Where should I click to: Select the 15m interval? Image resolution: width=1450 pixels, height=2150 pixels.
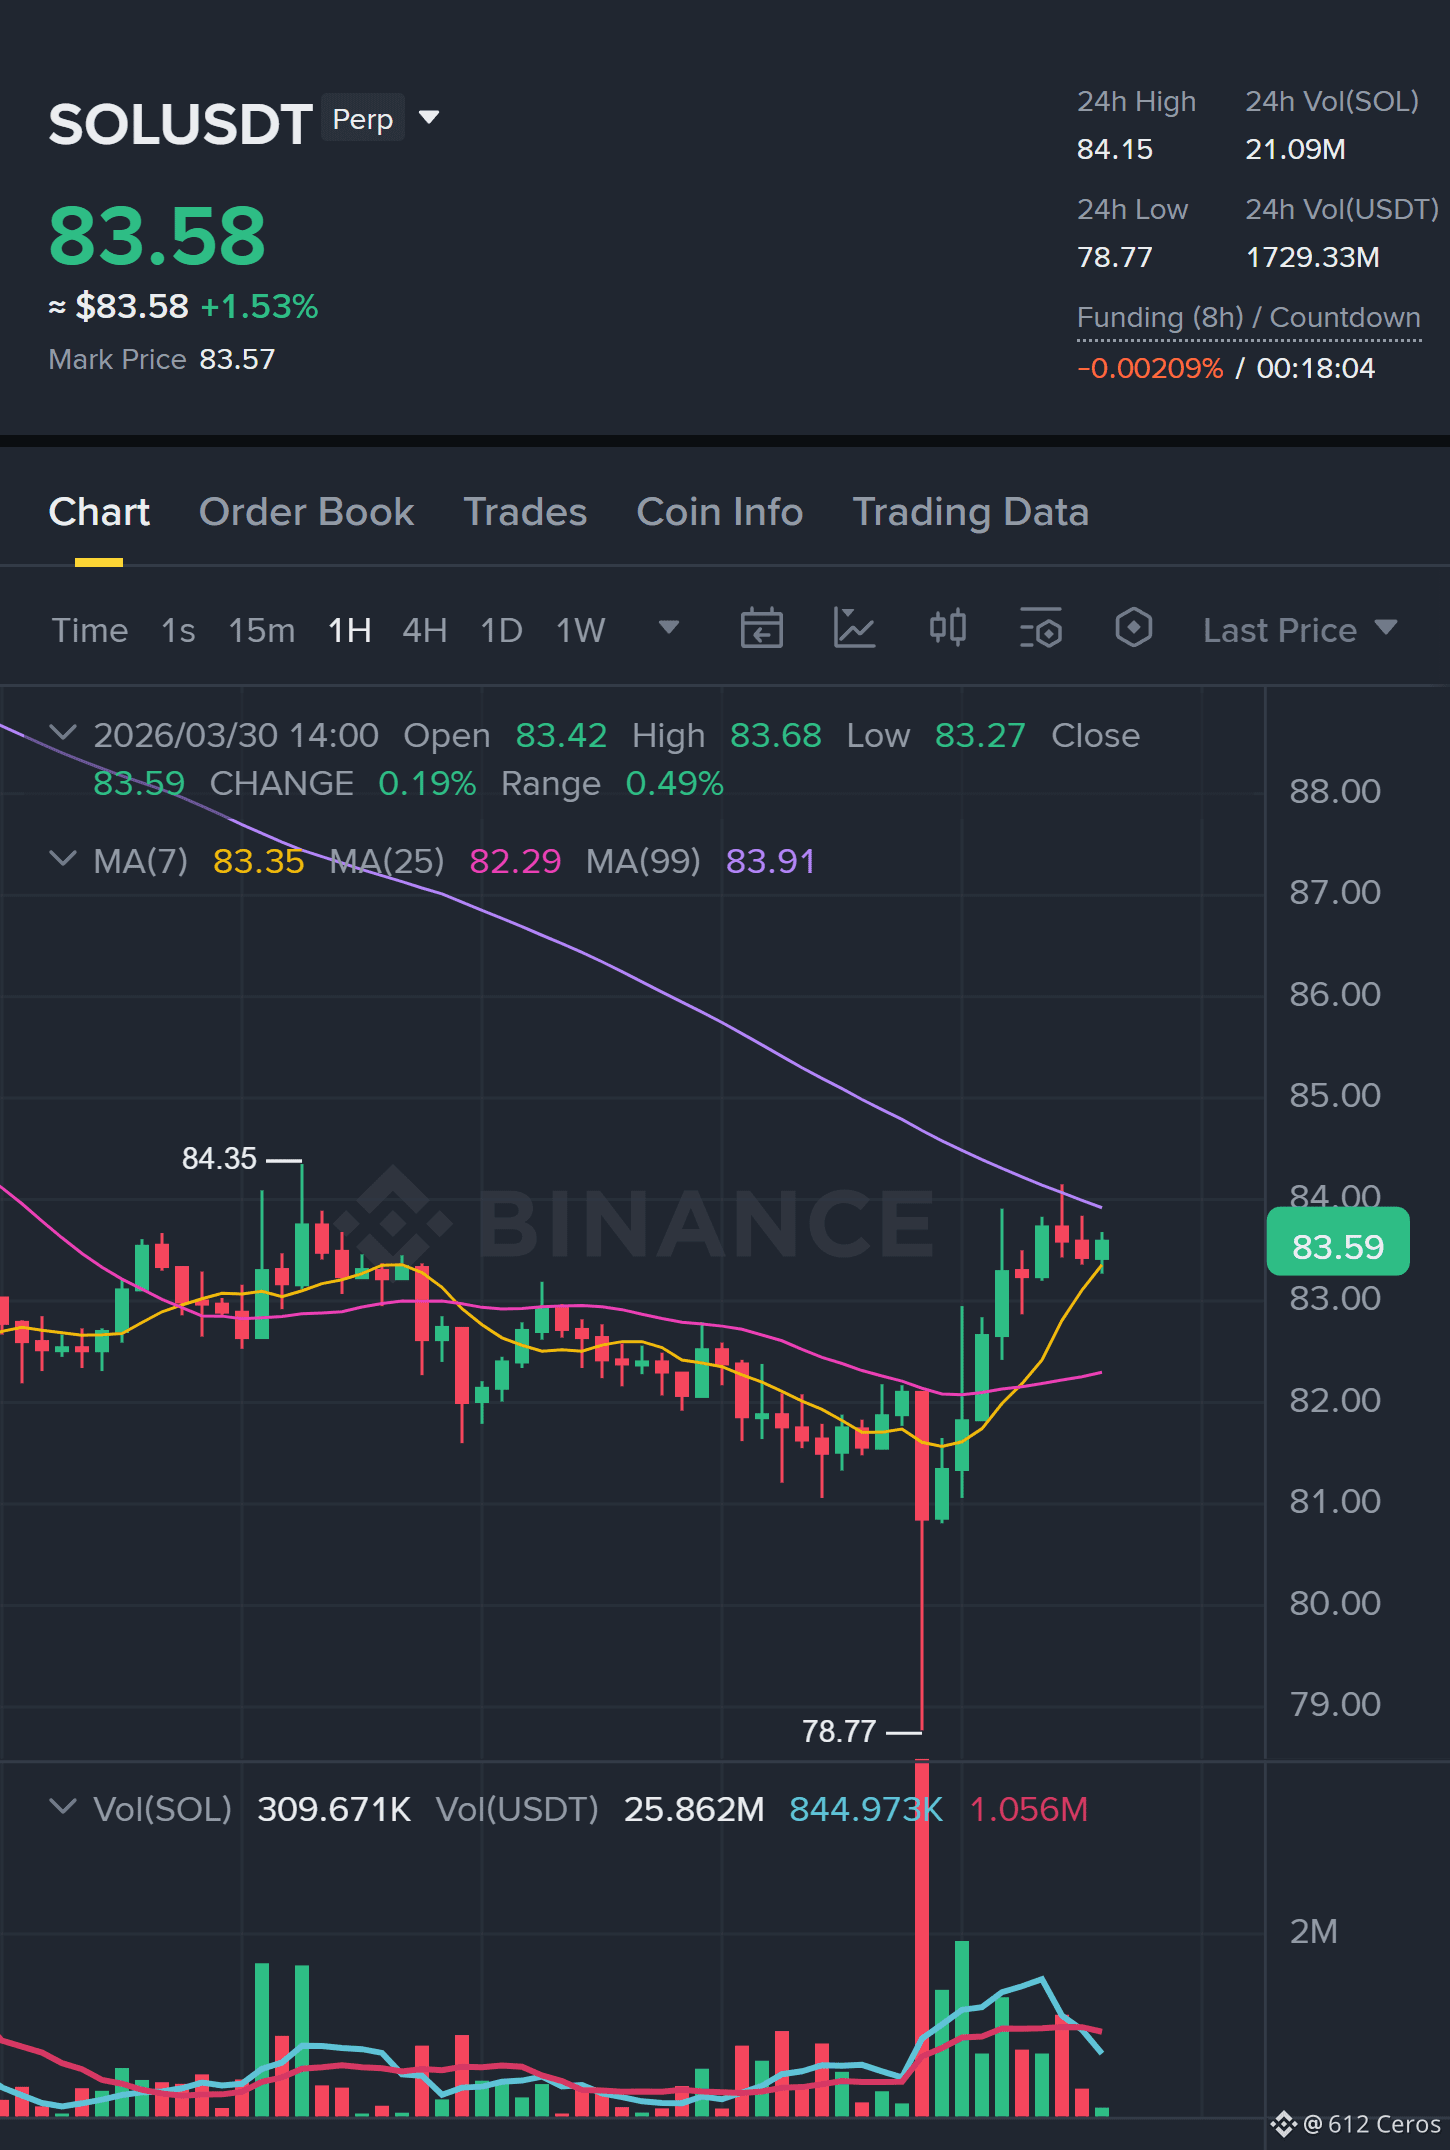[262, 630]
